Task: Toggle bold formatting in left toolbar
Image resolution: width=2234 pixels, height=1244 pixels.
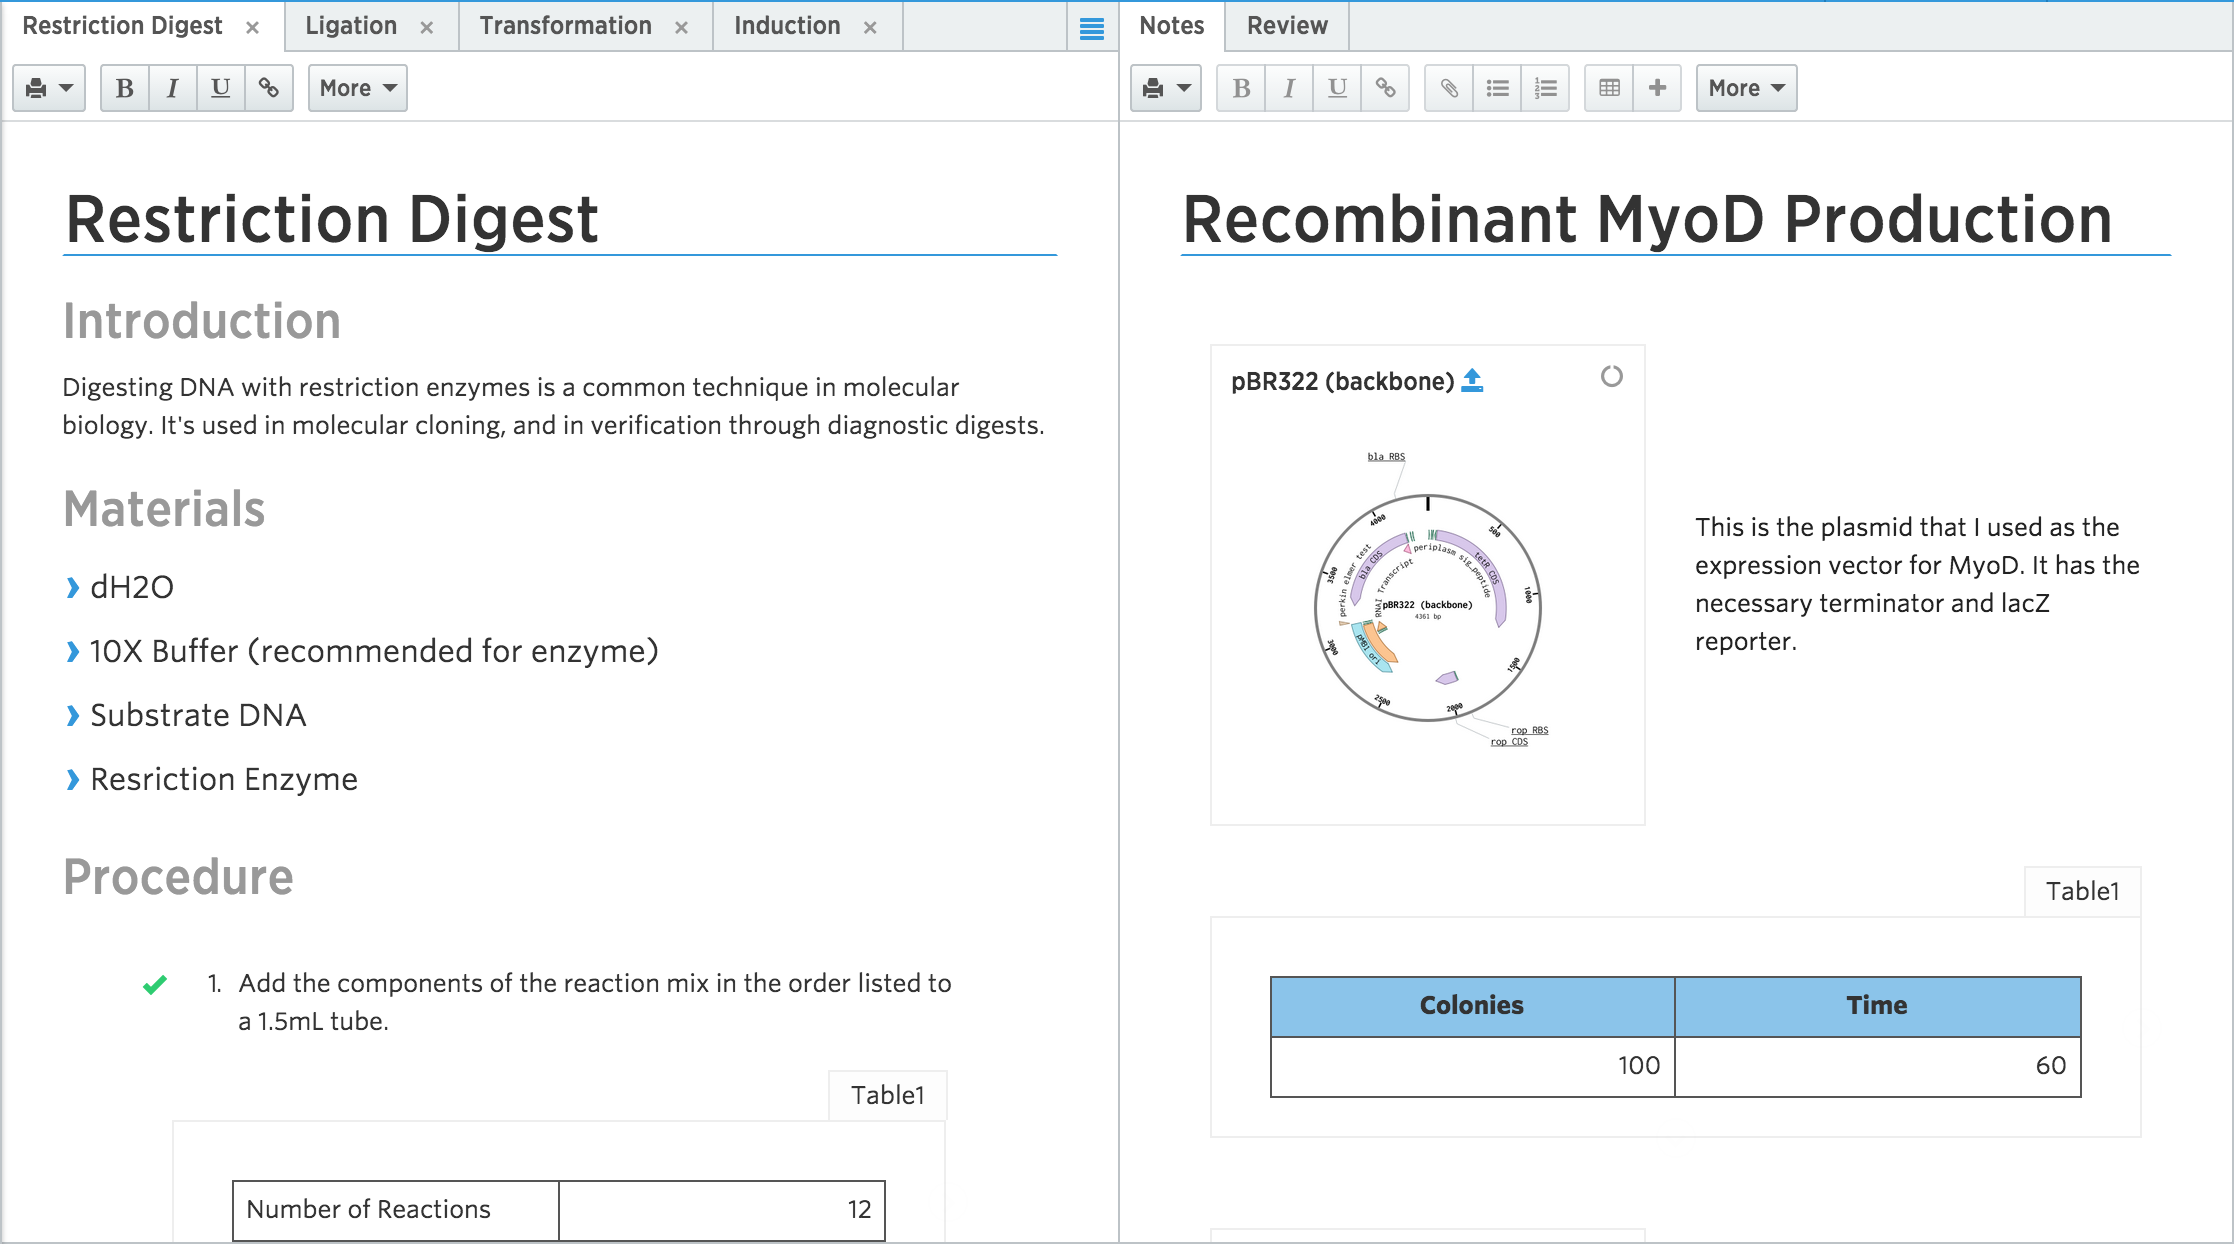Action: coord(122,87)
